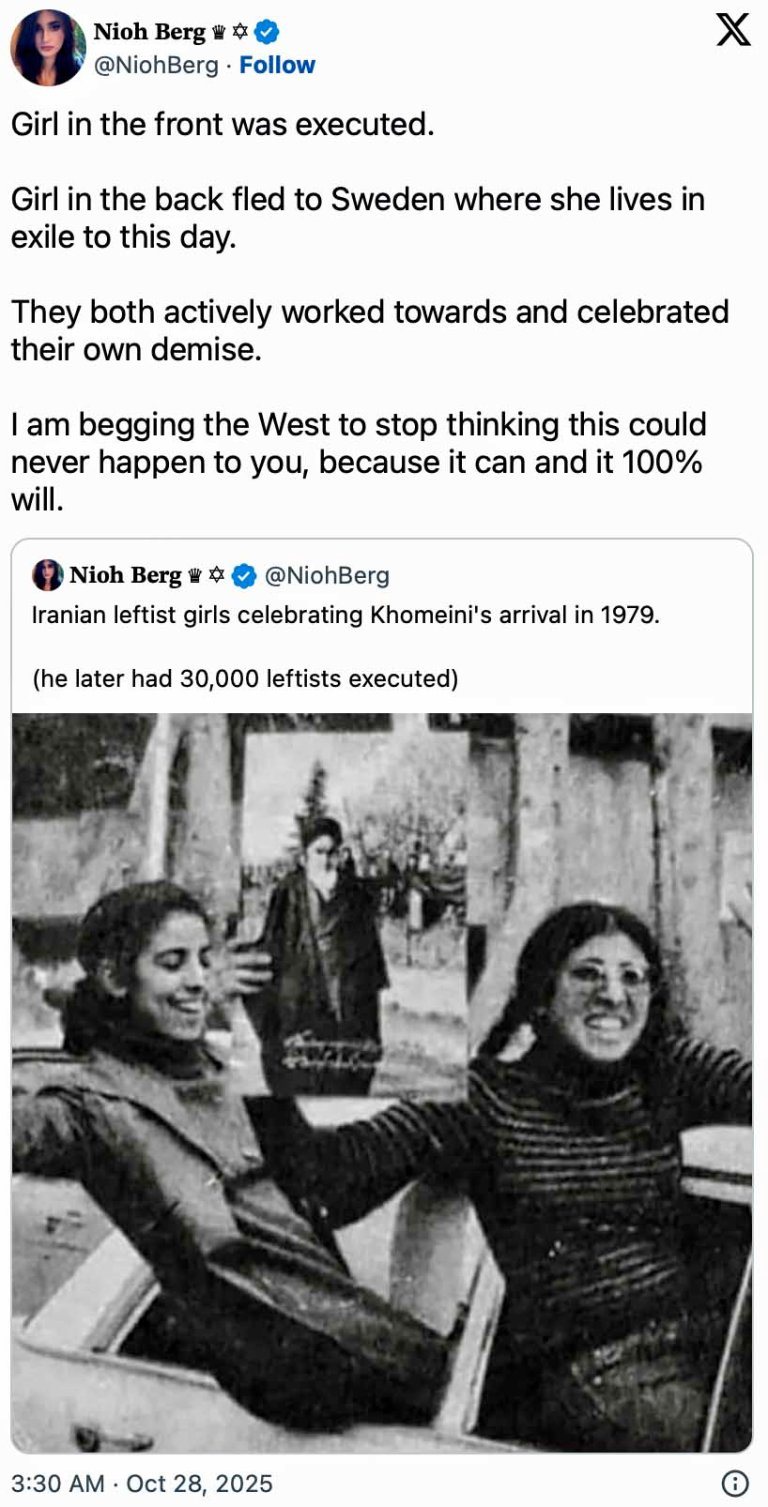768x1507 pixels.
Task: Open the bold Nioh Berg name at top
Action: [149, 32]
